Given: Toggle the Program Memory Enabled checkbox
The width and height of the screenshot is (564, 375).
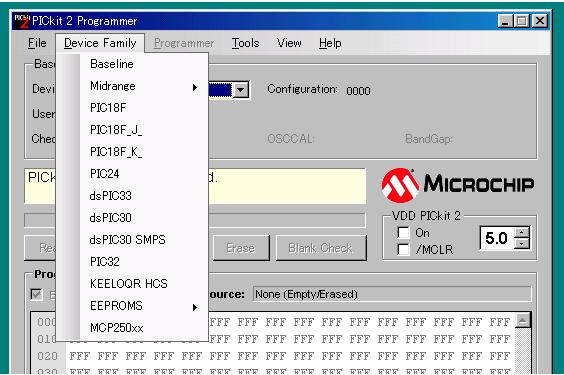Looking at the screenshot, I should [36, 294].
